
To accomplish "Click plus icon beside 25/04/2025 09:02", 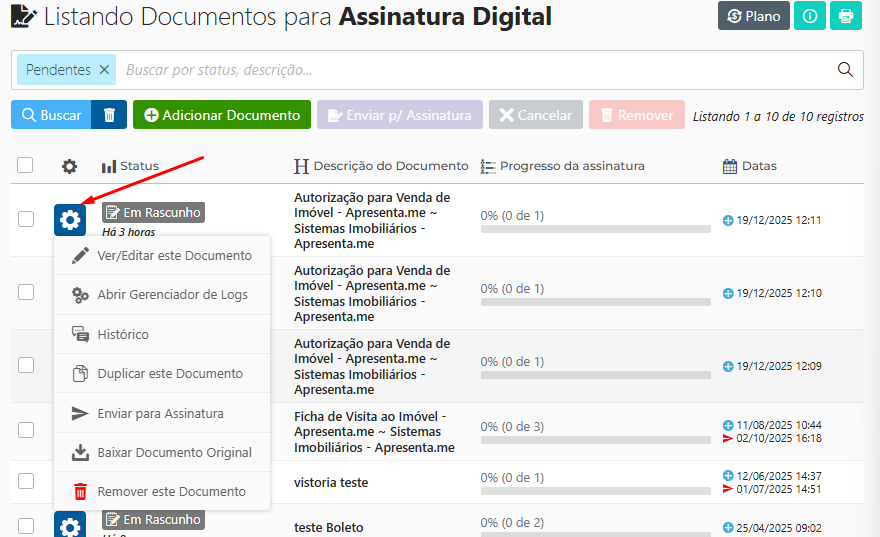I will [728, 527].
